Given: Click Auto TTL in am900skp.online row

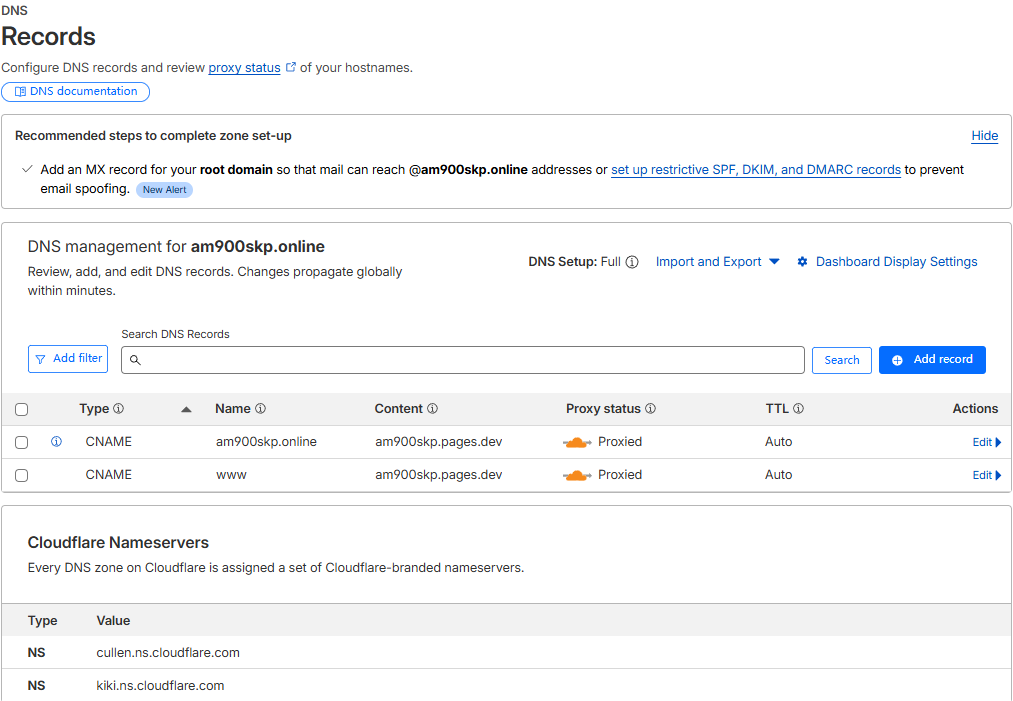Looking at the screenshot, I should pos(778,442).
